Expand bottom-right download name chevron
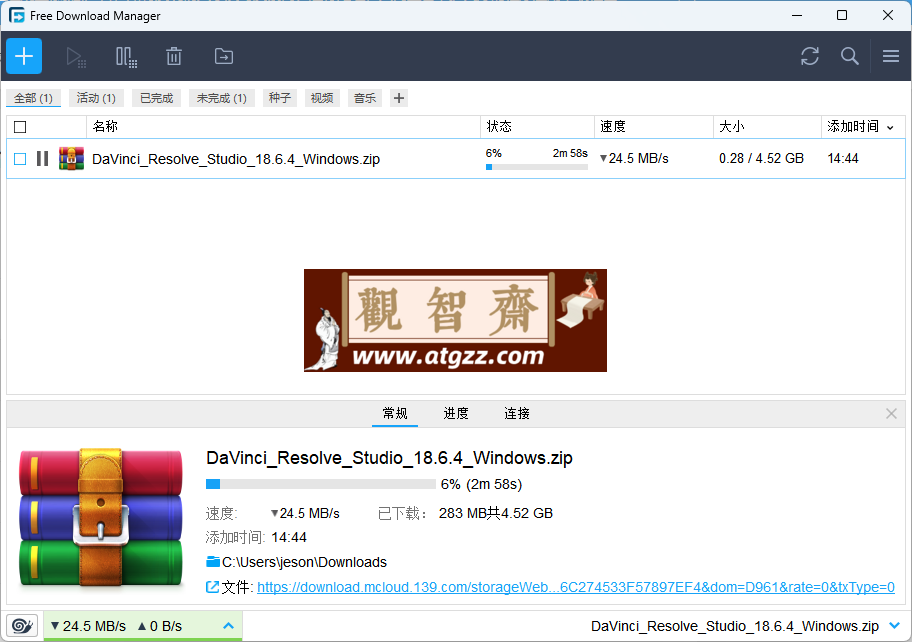Screen dimensions: 912x642 (895, 626)
